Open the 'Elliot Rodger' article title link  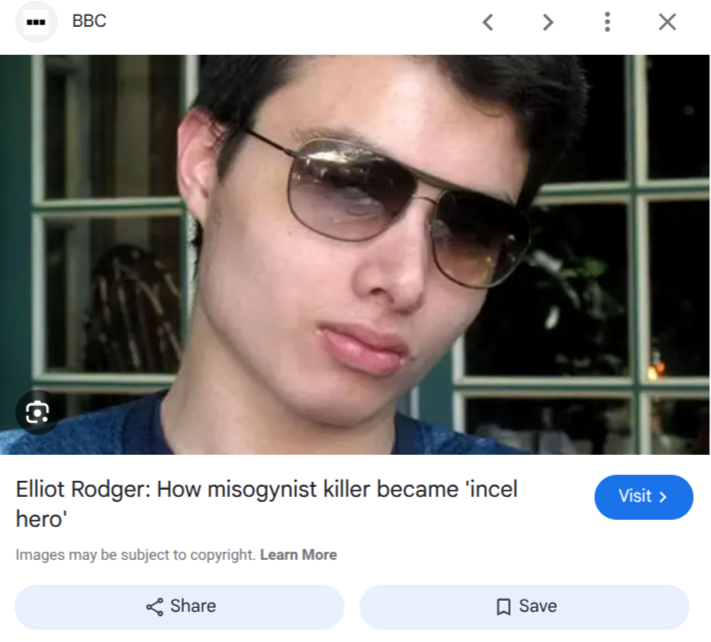click(x=267, y=504)
